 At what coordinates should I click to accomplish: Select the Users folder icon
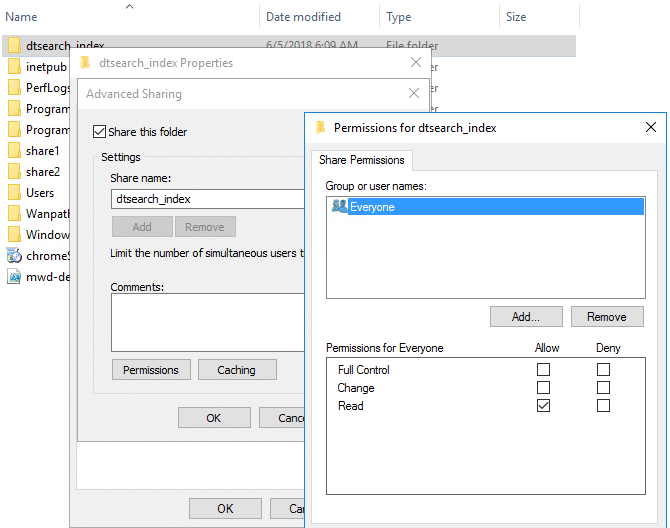point(14,193)
